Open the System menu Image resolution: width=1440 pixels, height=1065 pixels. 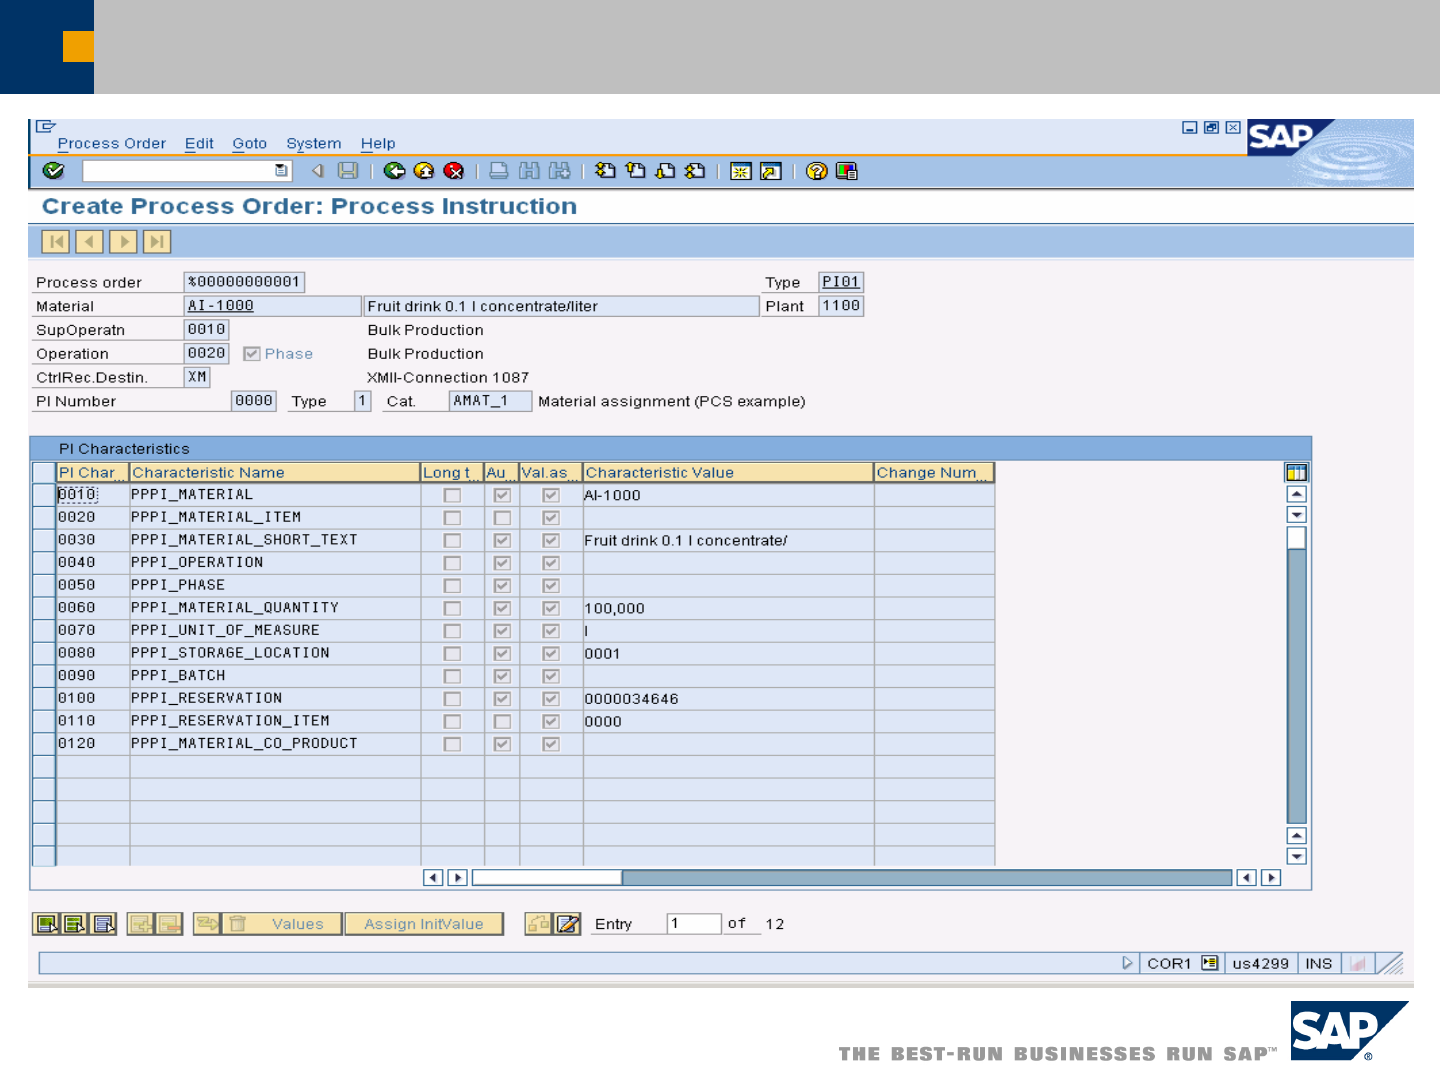coord(314,144)
